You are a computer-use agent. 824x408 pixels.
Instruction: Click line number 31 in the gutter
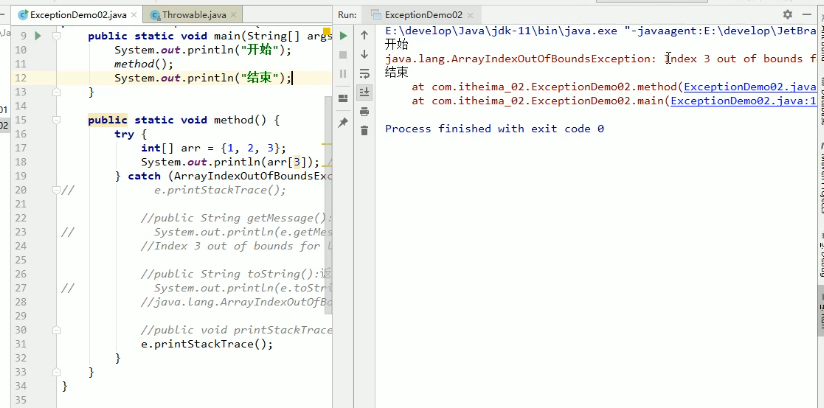21,344
